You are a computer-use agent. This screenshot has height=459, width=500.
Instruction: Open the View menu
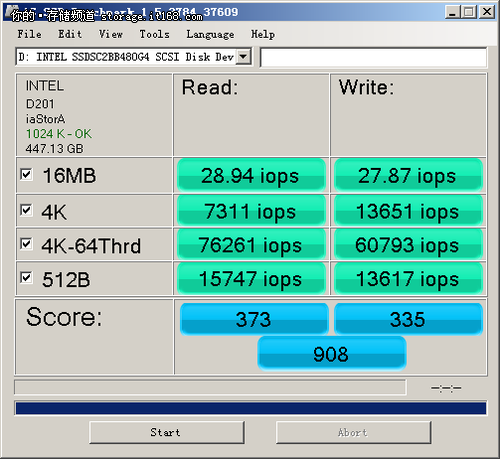[x=111, y=34]
